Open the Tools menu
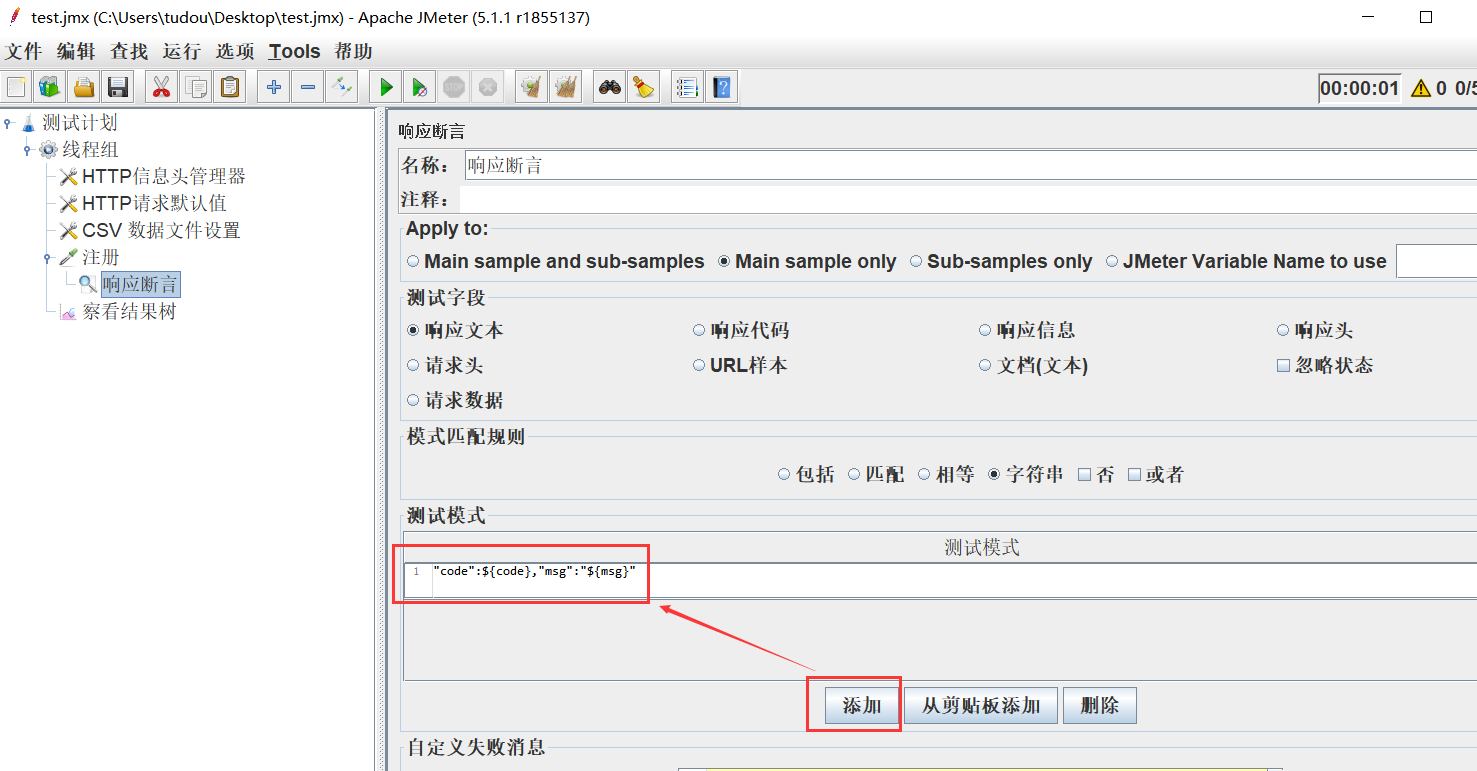Screen dimensions: 1477x771 295,51
